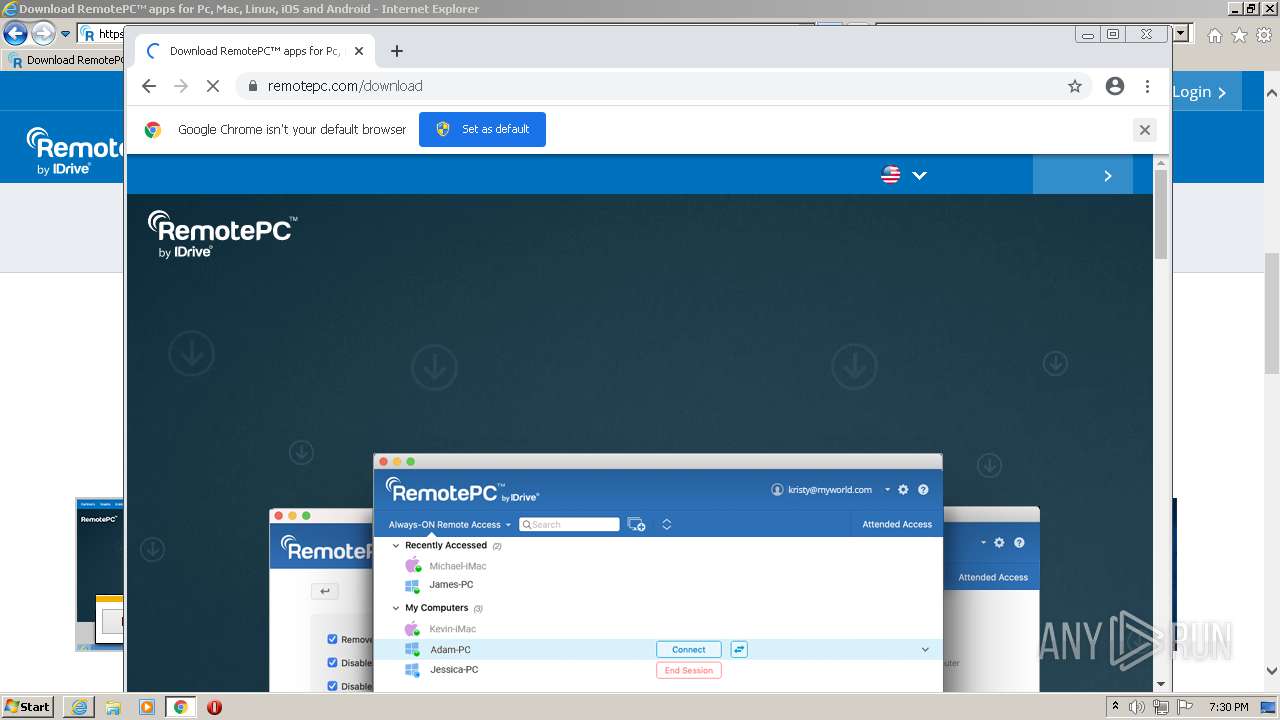Click file transfer icon beside Connect
This screenshot has height=720, width=1280.
[x=739, y=649]
